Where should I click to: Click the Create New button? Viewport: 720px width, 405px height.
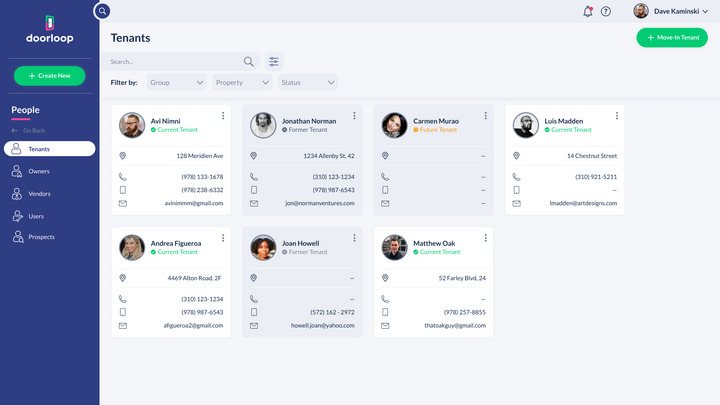49,76
